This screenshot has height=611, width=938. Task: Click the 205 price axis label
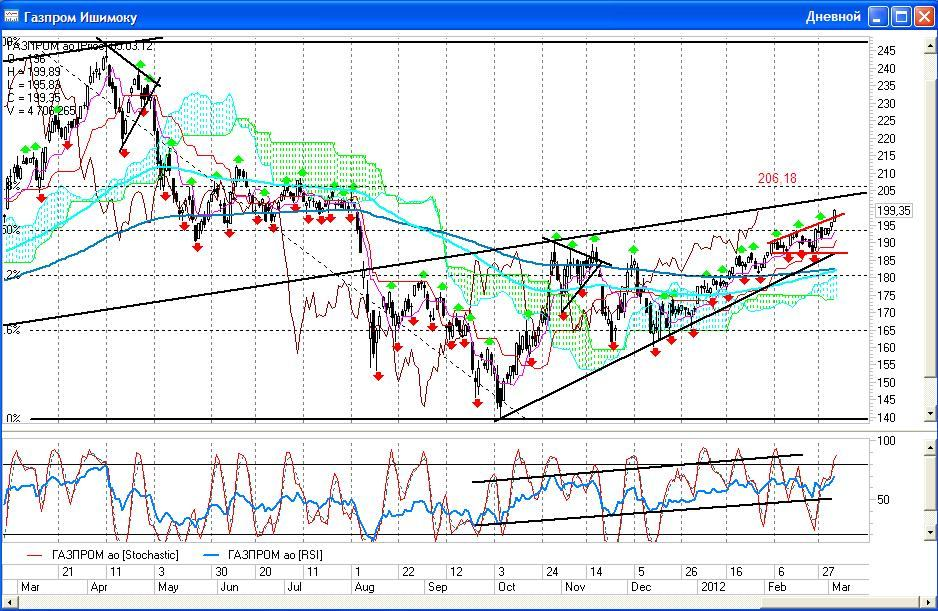click(x=887, y=191)
